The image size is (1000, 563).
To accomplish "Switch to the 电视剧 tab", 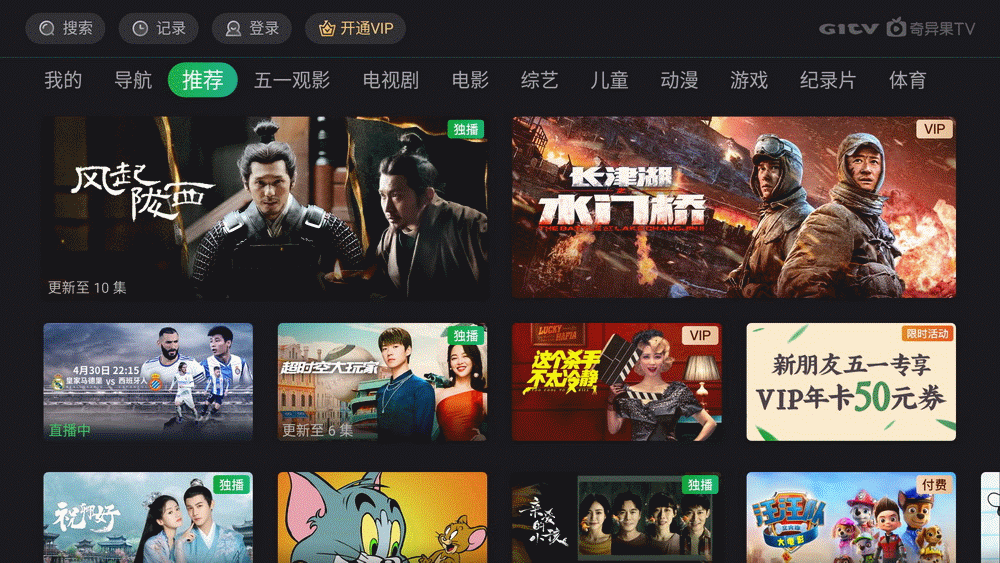I will (390, 80).
